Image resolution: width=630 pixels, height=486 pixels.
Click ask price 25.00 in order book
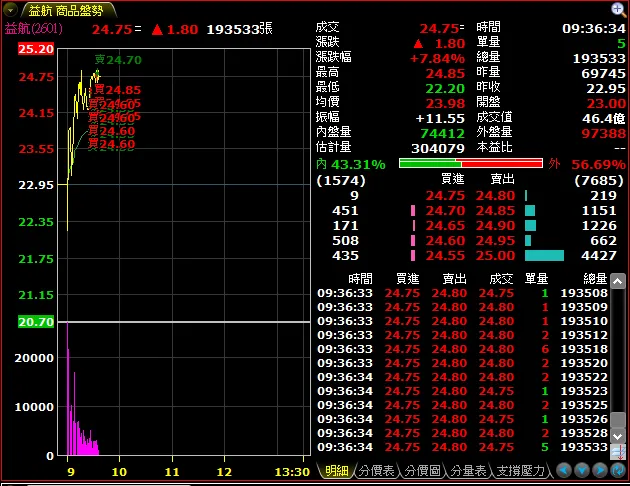tap(495, 255)
